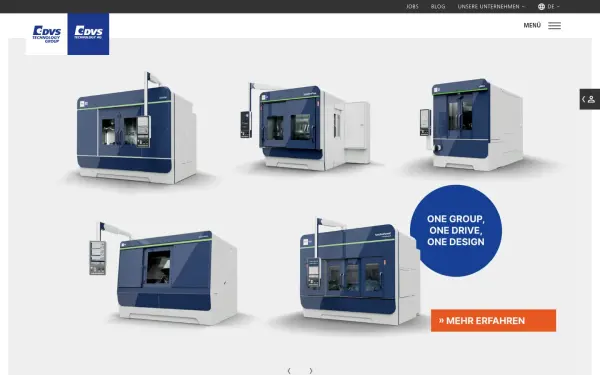This screenshot has height=375, width=600.
Task: Click the One Group, One Drive, One Design badge
Action: pos(456,231)
